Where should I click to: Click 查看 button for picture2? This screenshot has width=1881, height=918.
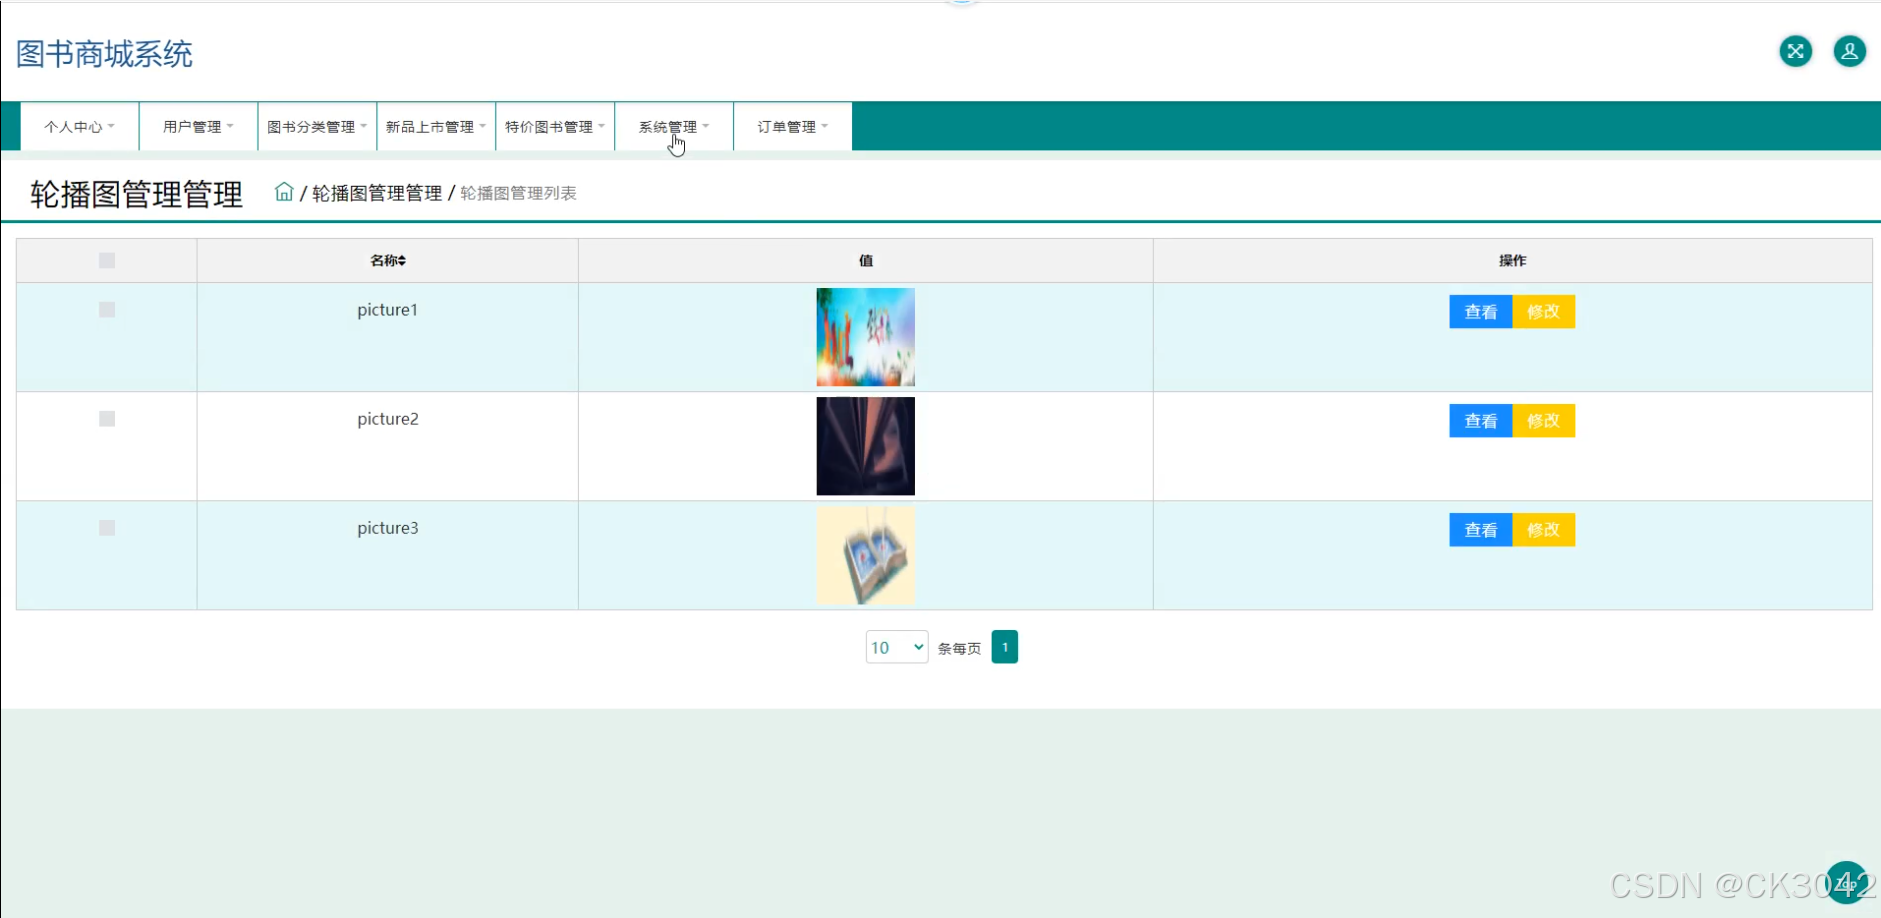1481,421
